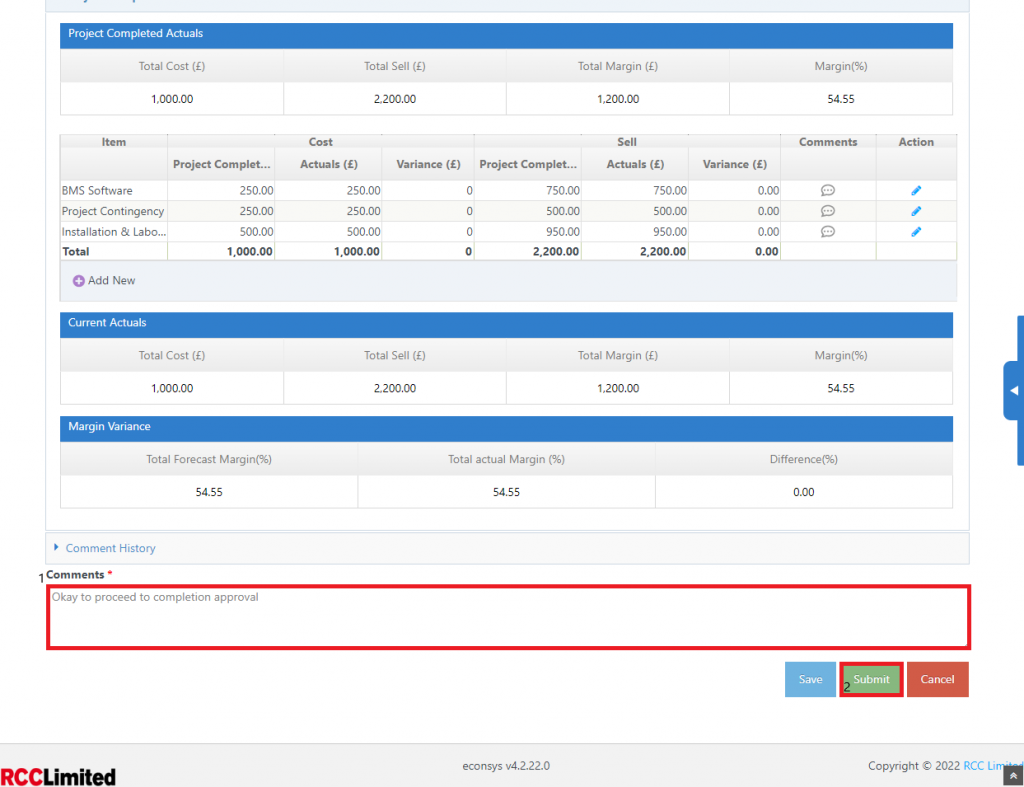Click the Difference(%) header
The height and width of the screenshot is (787, 1024).
click(803, 459)
